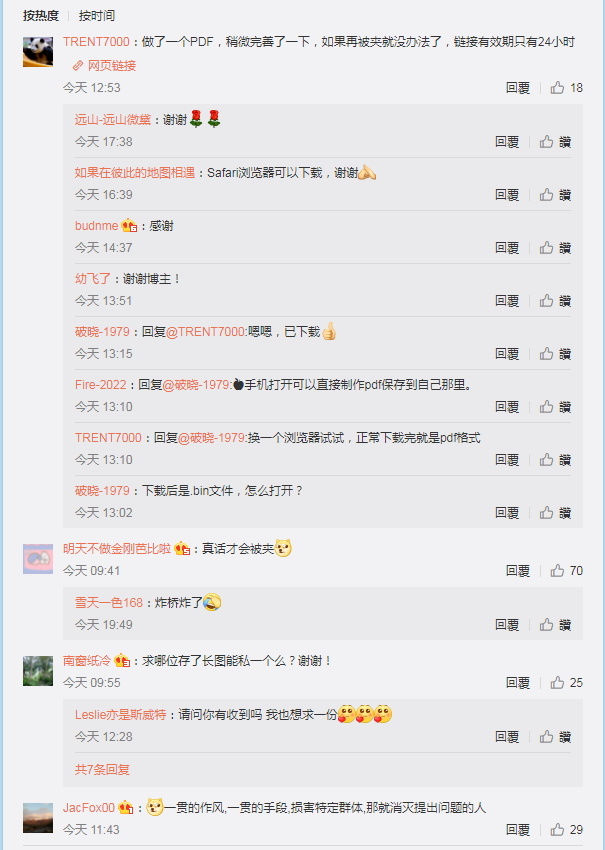This screenshot has height=850, width=605.
Task: Reply to JacFox00's comment
Action: click(x=518, y=830)
